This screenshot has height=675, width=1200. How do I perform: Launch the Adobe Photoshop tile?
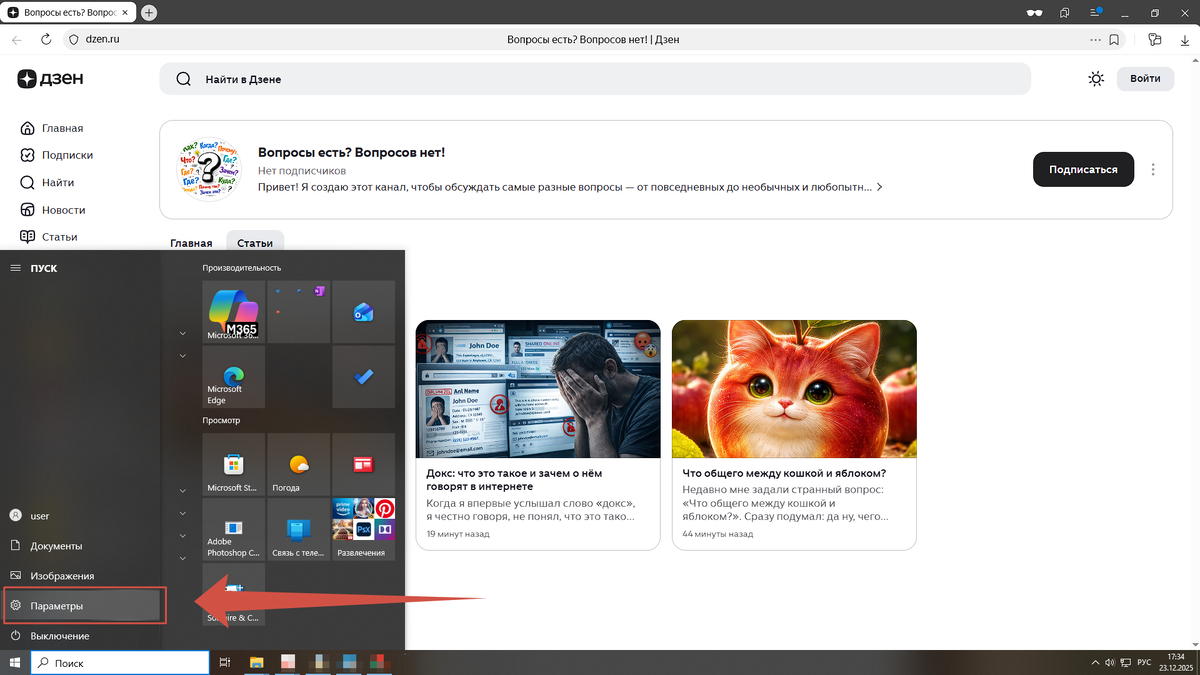(x=234, y=530)
